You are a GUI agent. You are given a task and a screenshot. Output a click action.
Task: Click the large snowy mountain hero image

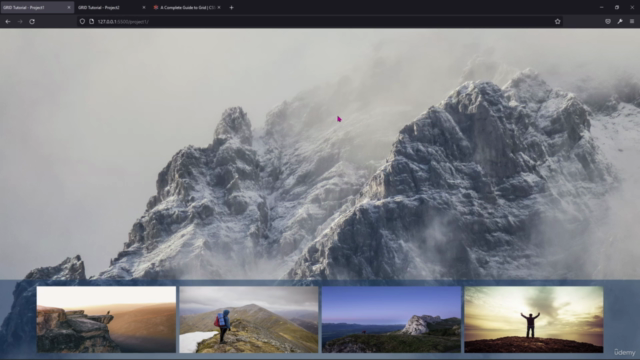(320, 154)
